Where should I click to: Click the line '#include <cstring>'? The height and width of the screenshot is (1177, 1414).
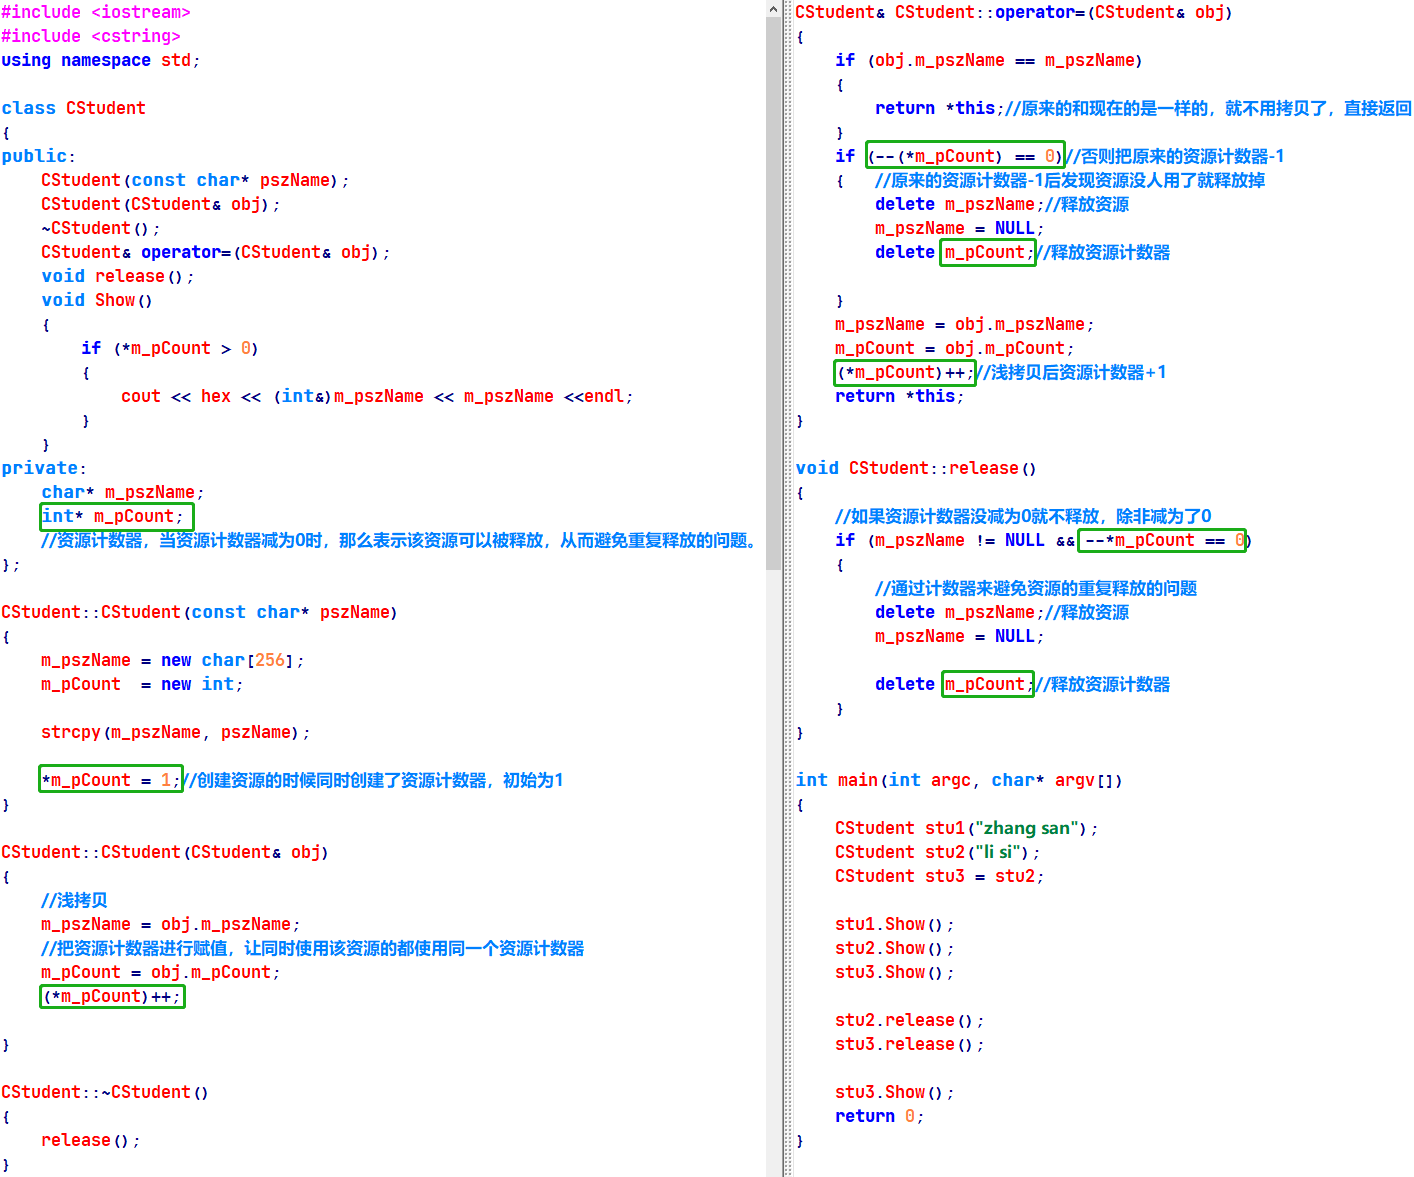[91, 36]
